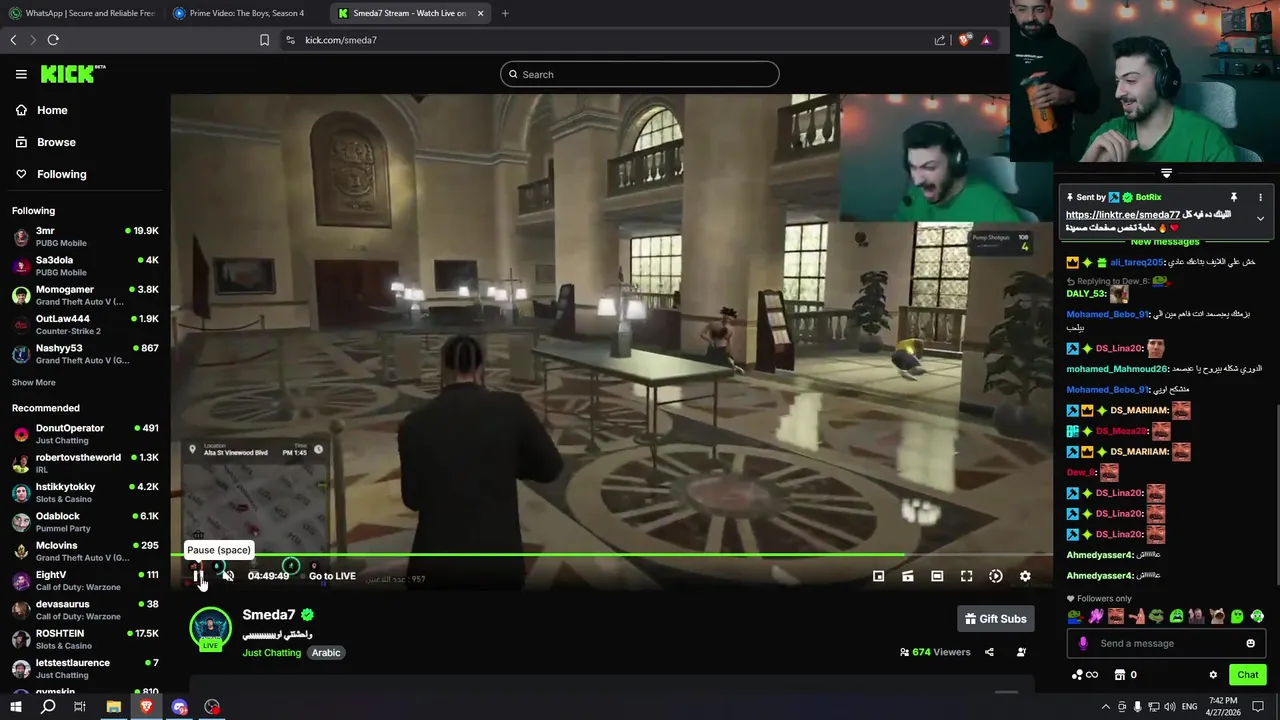Image resolution: width=1280 pixels, height=720 pixels.
Task: Open Mclovins recommended channel
Action: pos(85,551)
